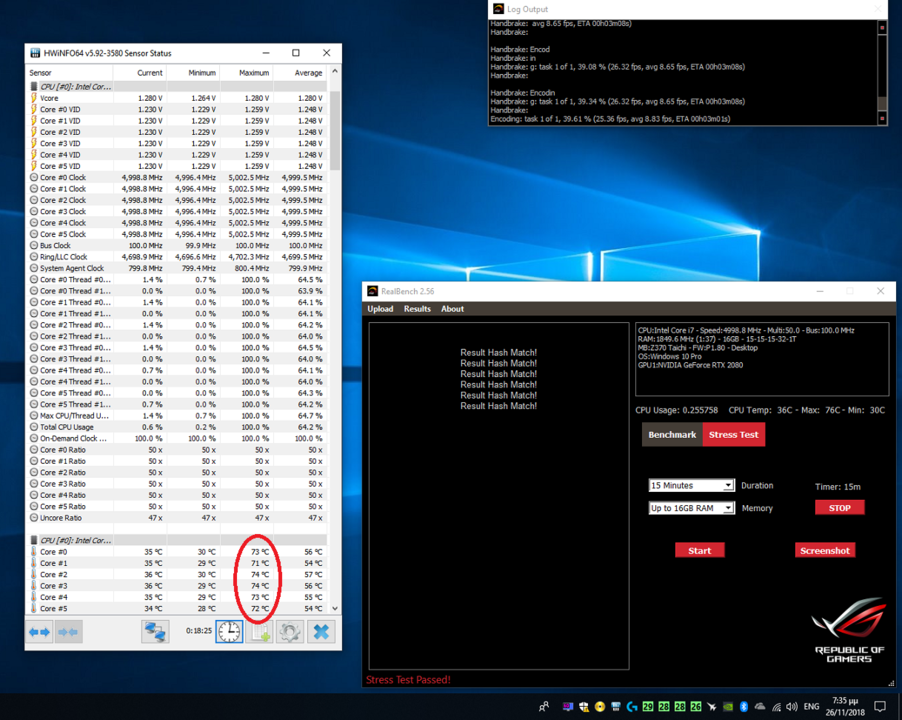Select the Uncore Ratio row
Viewport: 902px width, 720px height.
(x=177, y=518)
